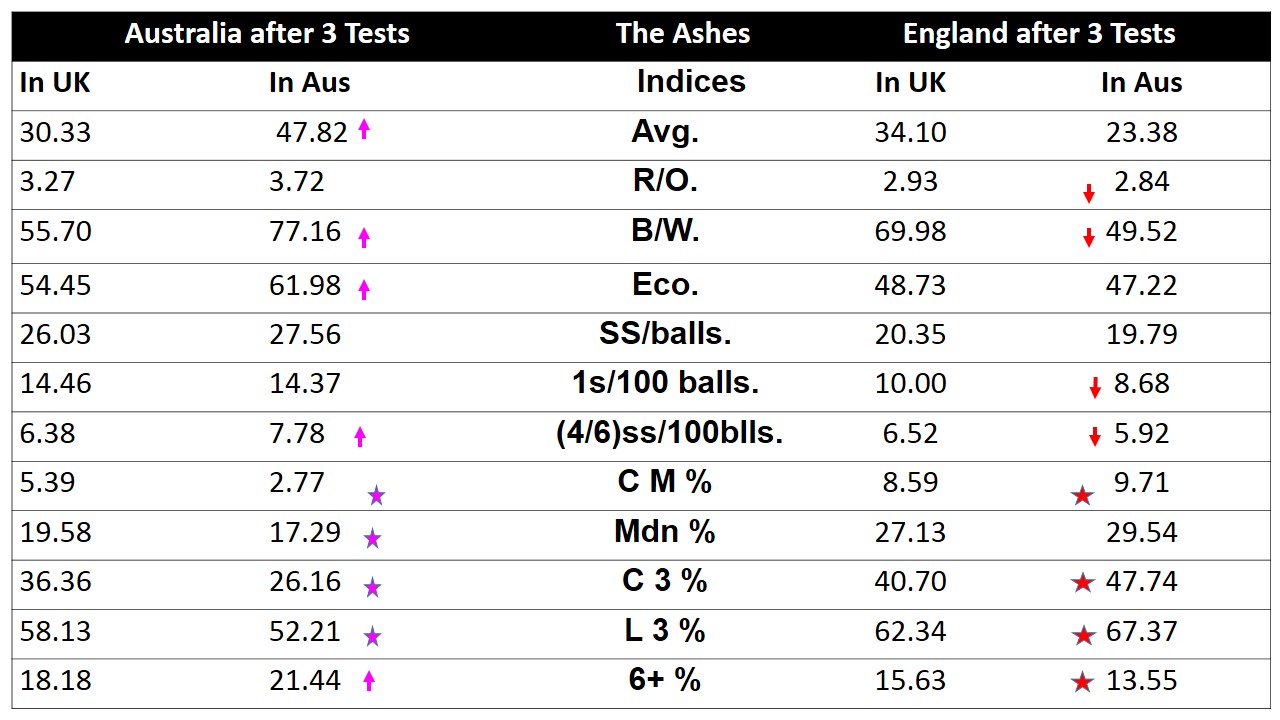This screenshot has height=720, width=1280.
Task: Click the '1s/100 balls.' index label
Action: [x=665, y=382]
